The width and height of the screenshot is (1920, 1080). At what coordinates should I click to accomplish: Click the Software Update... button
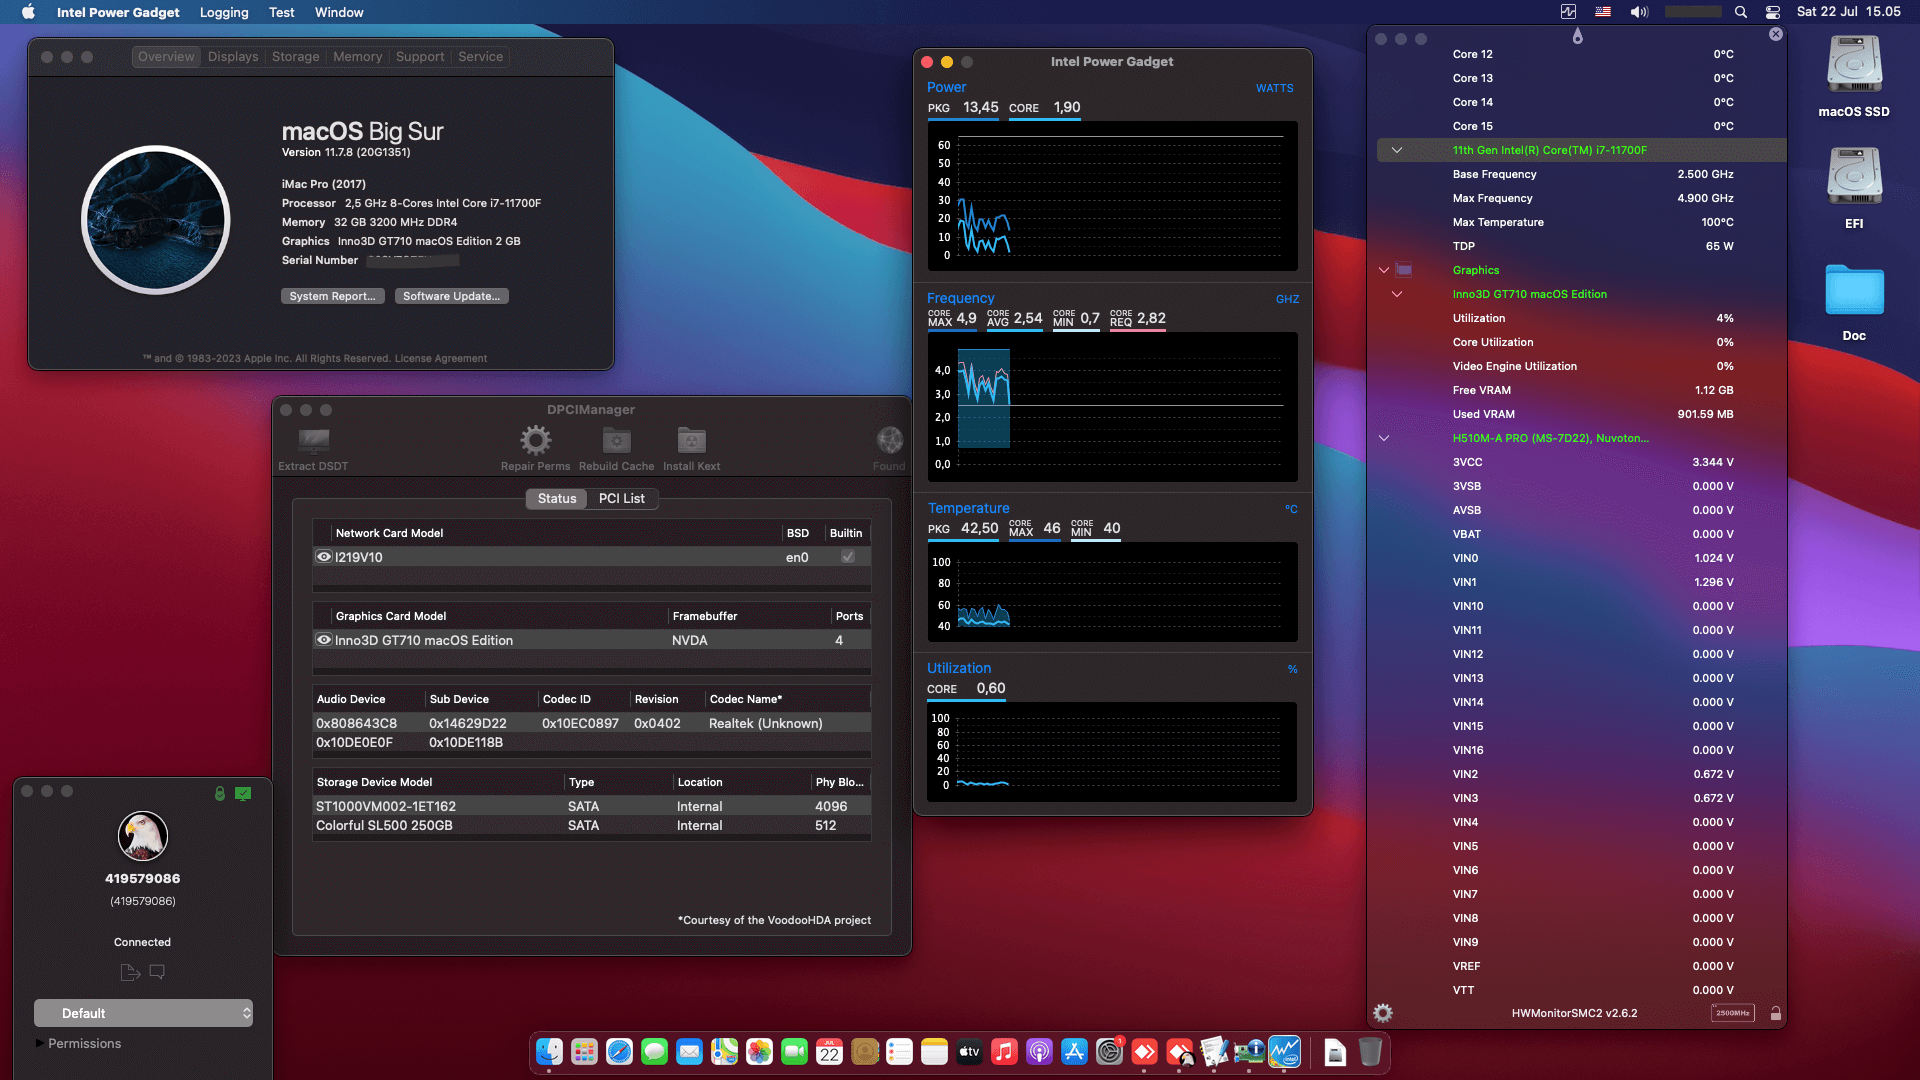click(x=451, y=296)
